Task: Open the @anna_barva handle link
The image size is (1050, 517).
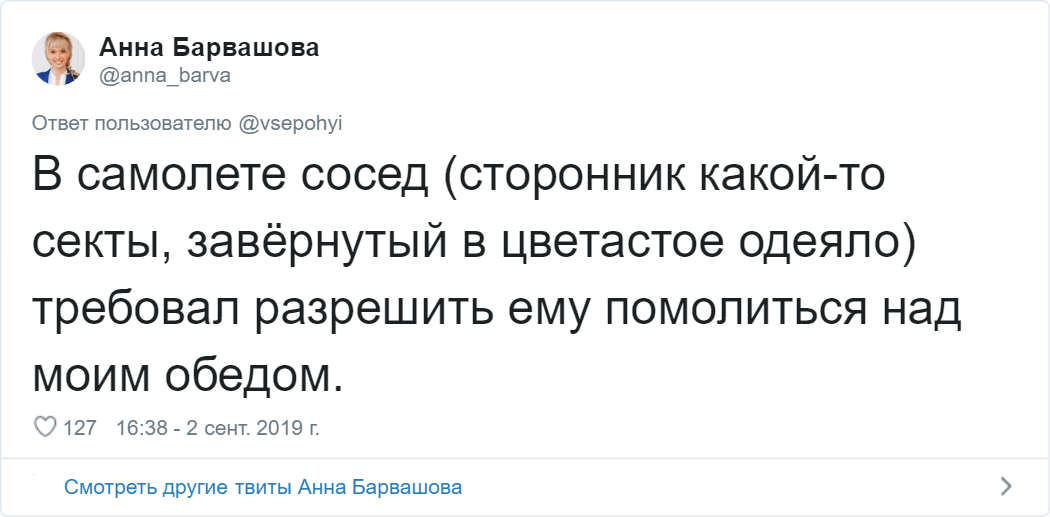Action: pos(165,76)
